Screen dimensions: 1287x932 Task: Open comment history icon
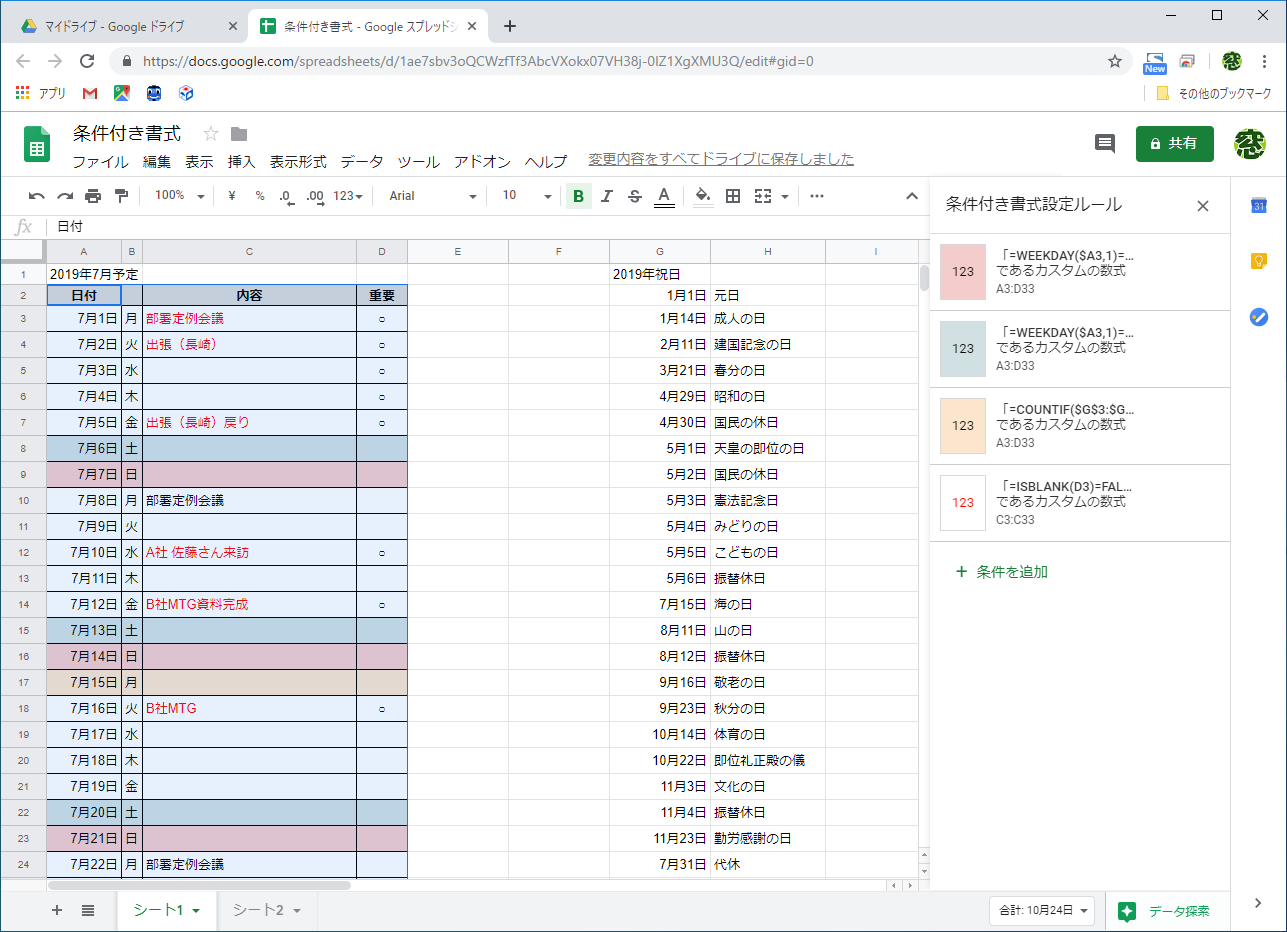(1105, 144)
